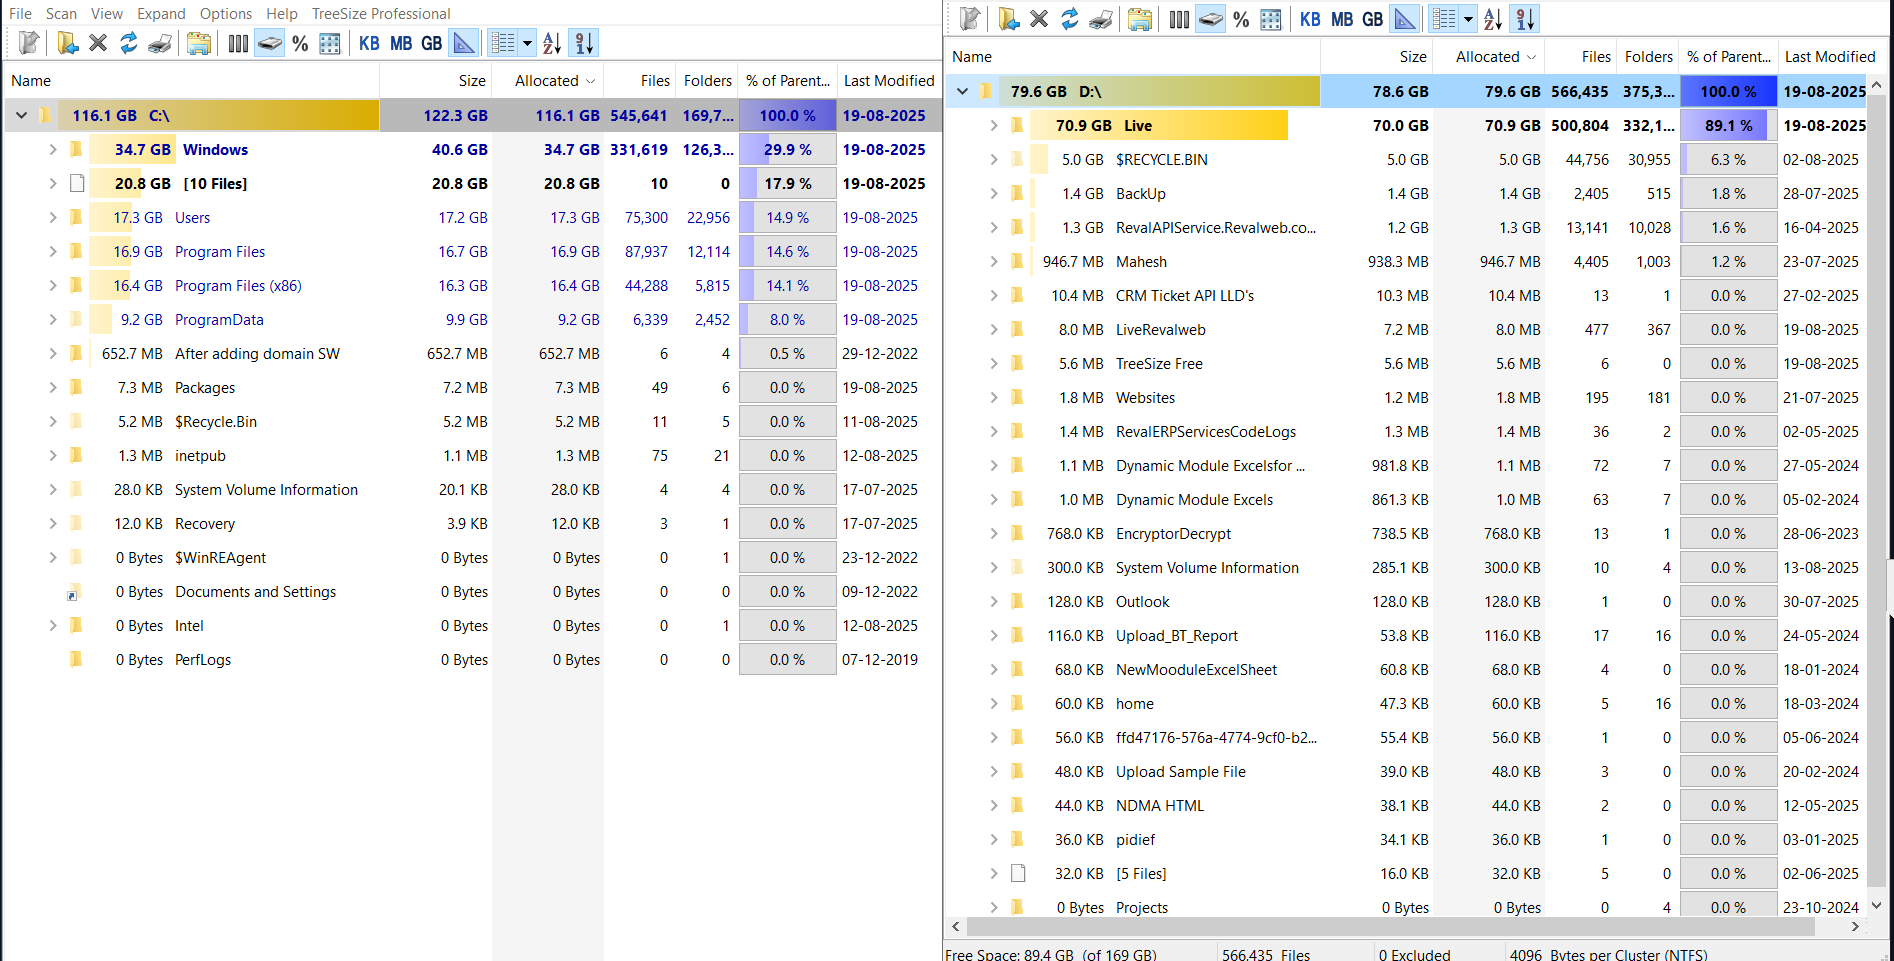This screenshot has height=961, width=1894.
Task: Select the Program Files (x86) folder row
Action: 238,286
